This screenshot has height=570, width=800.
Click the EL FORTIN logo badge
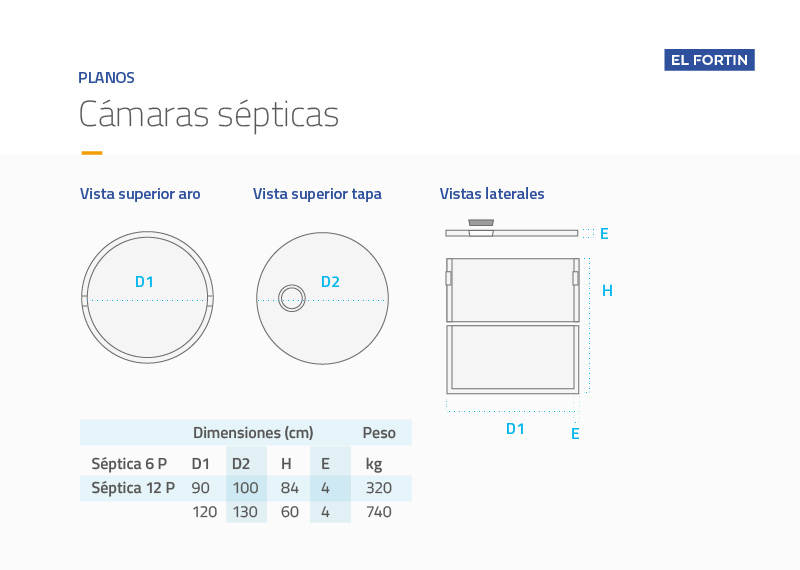pos(709,60)
